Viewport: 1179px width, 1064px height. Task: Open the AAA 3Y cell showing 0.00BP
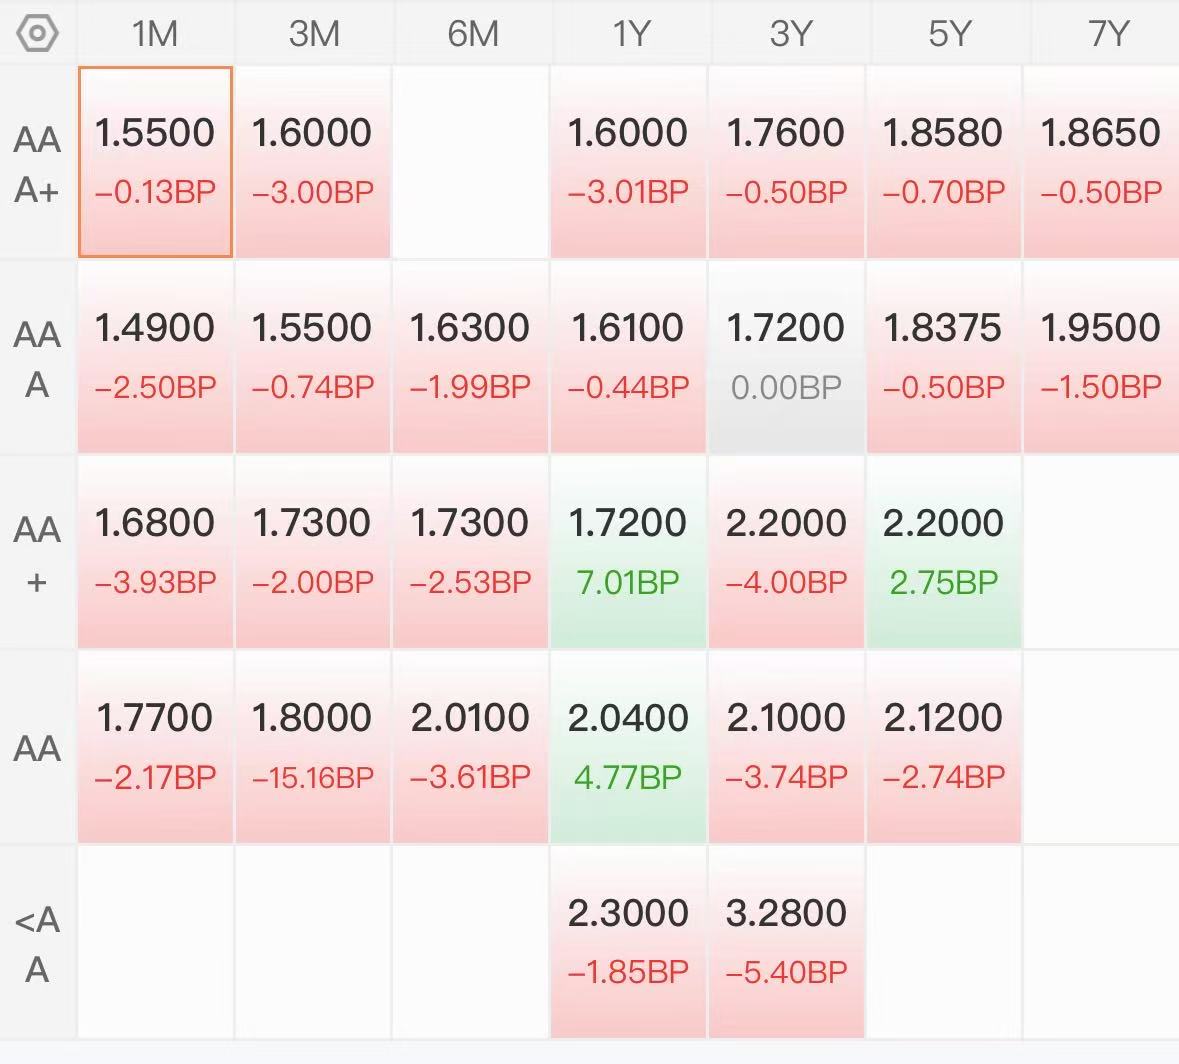click(786, 357)
